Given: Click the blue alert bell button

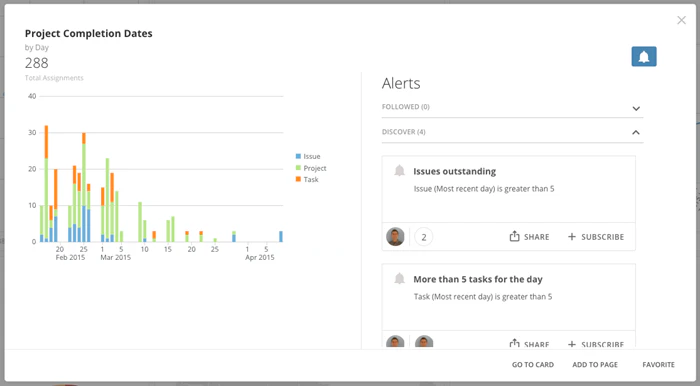Looking at the screenshot, I should tap(644, 57).
